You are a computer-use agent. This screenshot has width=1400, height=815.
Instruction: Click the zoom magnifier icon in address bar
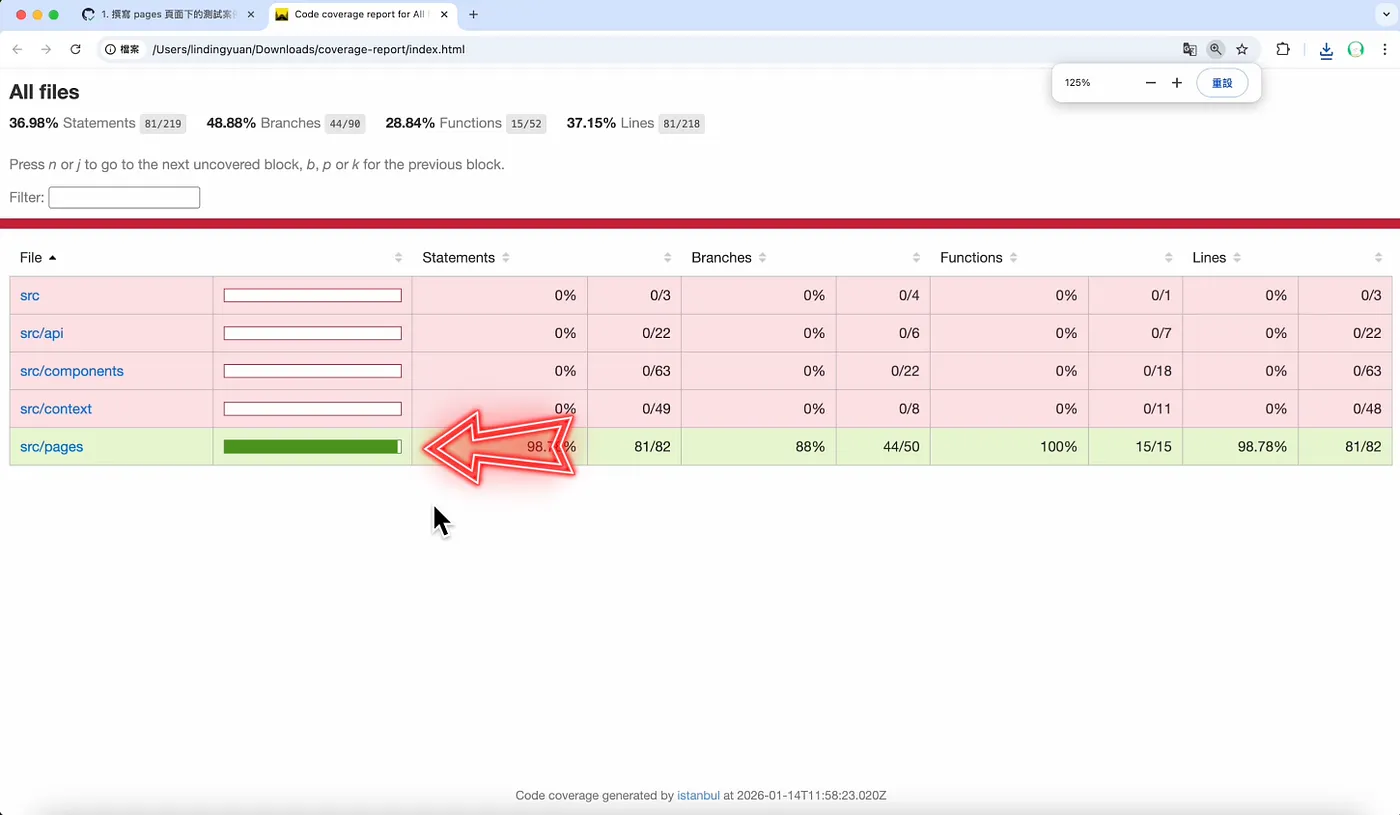[x=1215, y=49]
